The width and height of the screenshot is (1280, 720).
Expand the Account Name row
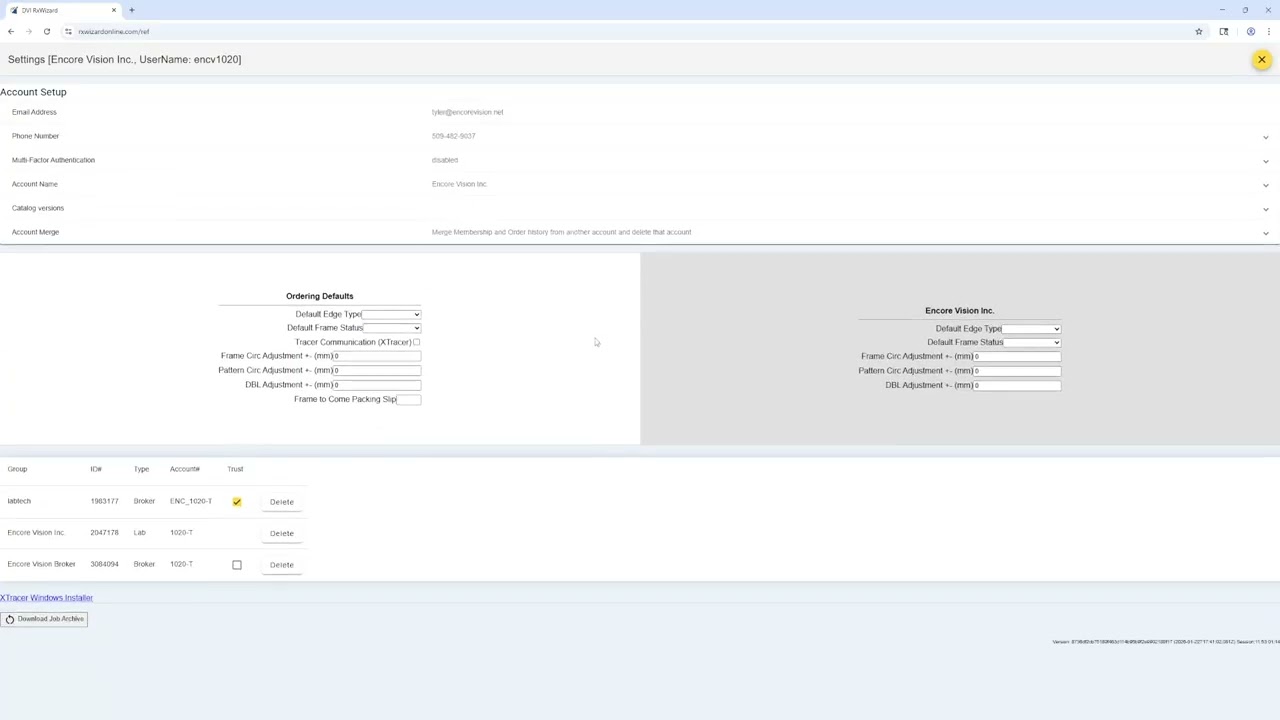point(1265,185)
